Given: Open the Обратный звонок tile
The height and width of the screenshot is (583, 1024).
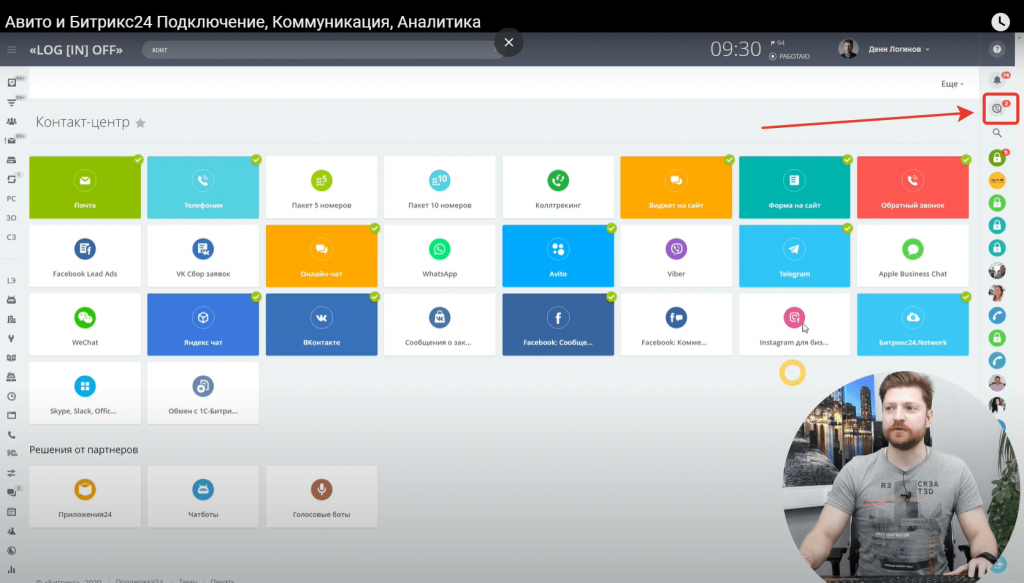Looking at the screenshot, I should tap(912, 187).
